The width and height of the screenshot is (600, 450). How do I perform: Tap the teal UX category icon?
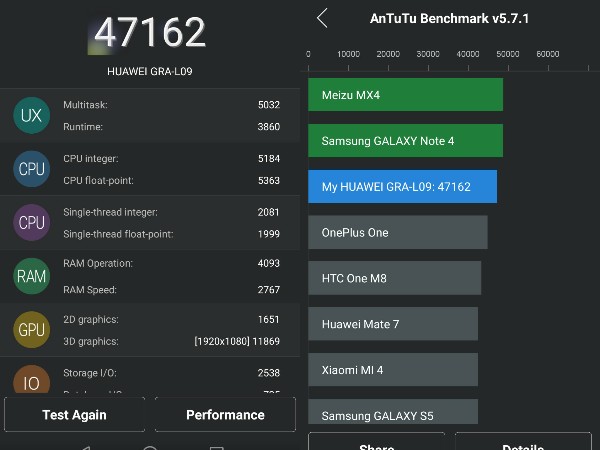31,115
